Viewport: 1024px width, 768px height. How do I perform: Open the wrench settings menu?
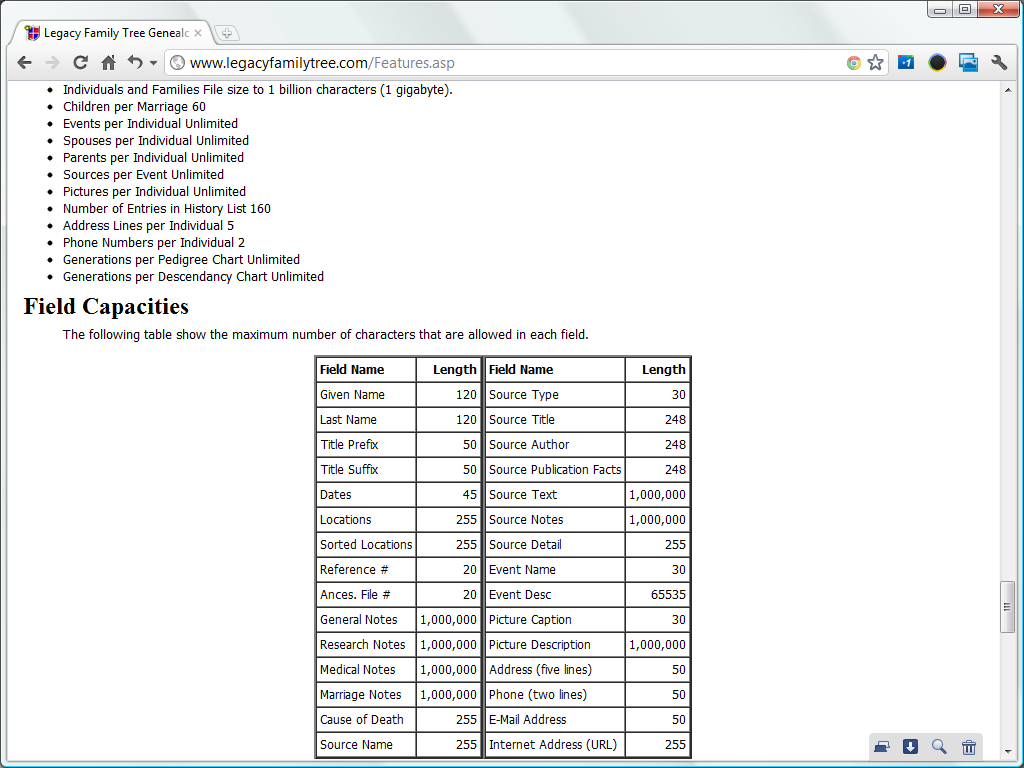coord(999,63)
